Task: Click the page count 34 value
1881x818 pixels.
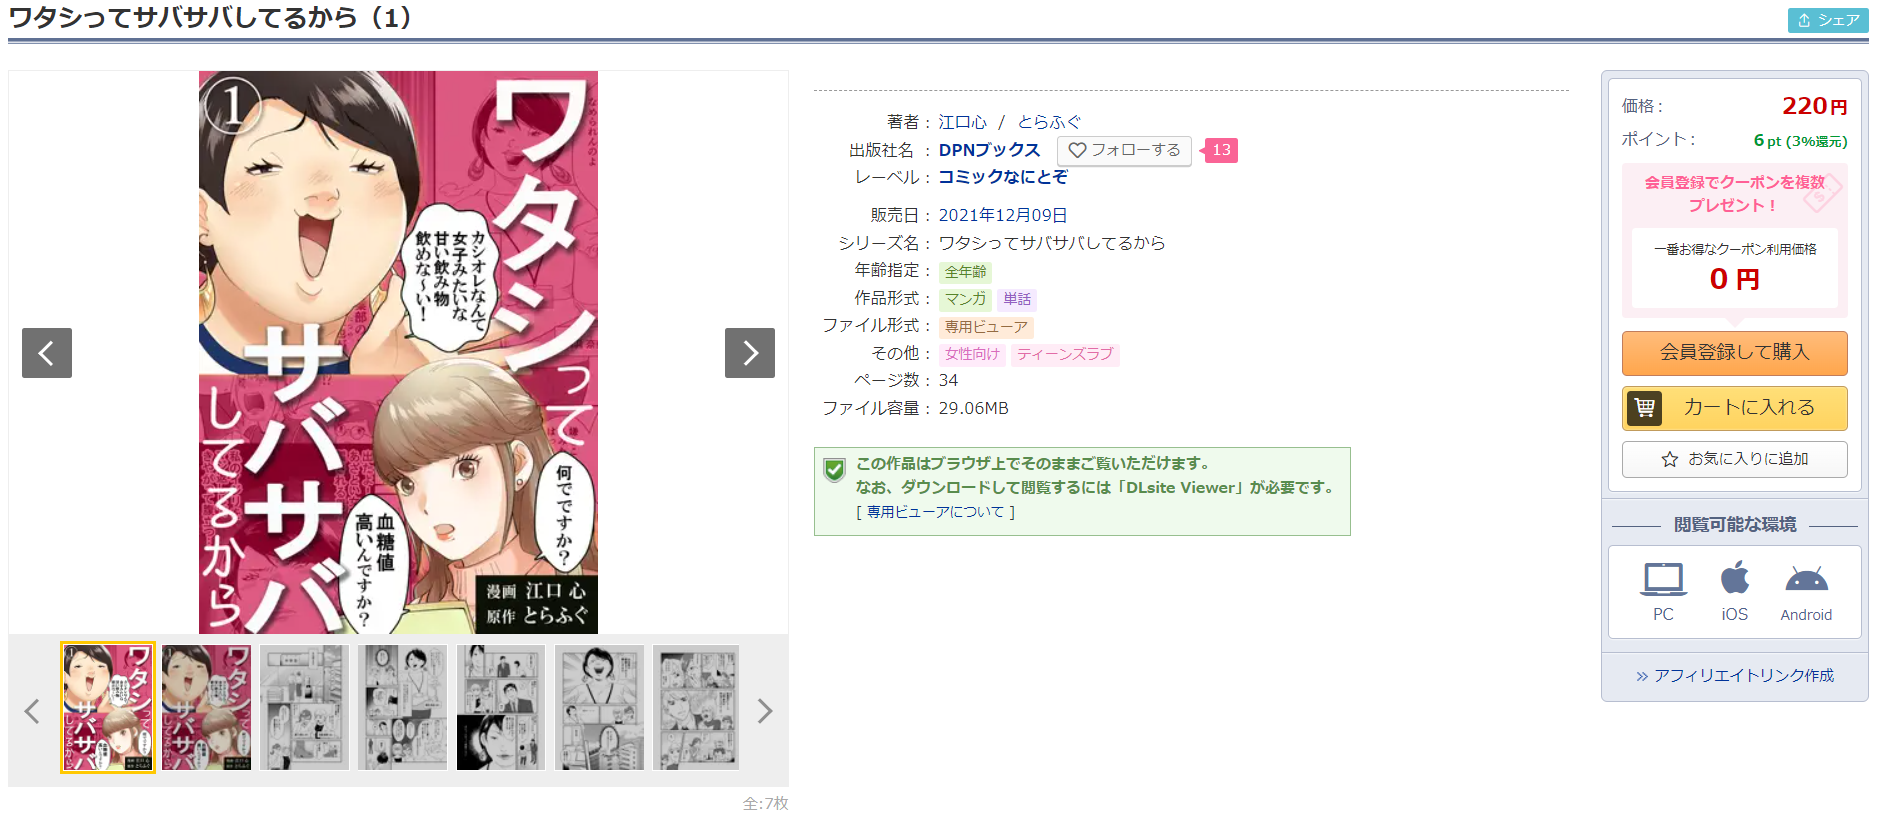Action: point(948,381)
